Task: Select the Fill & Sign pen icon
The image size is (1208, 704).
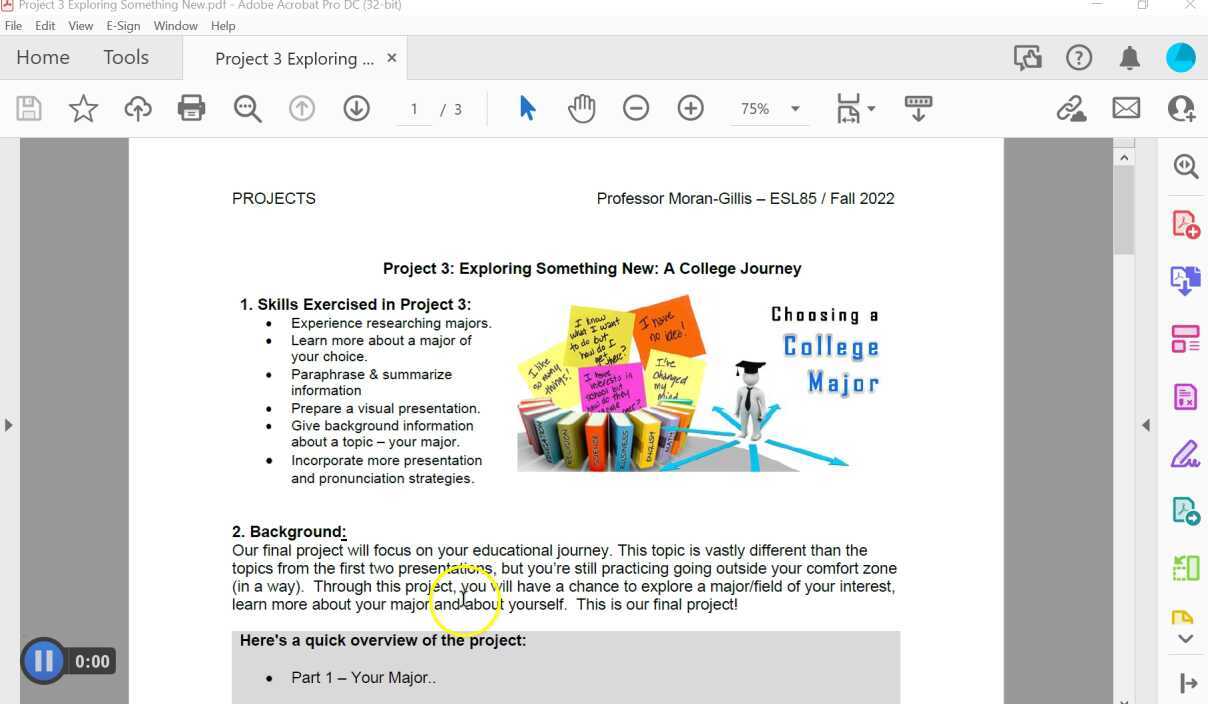Action: (x=1184, y=453)
